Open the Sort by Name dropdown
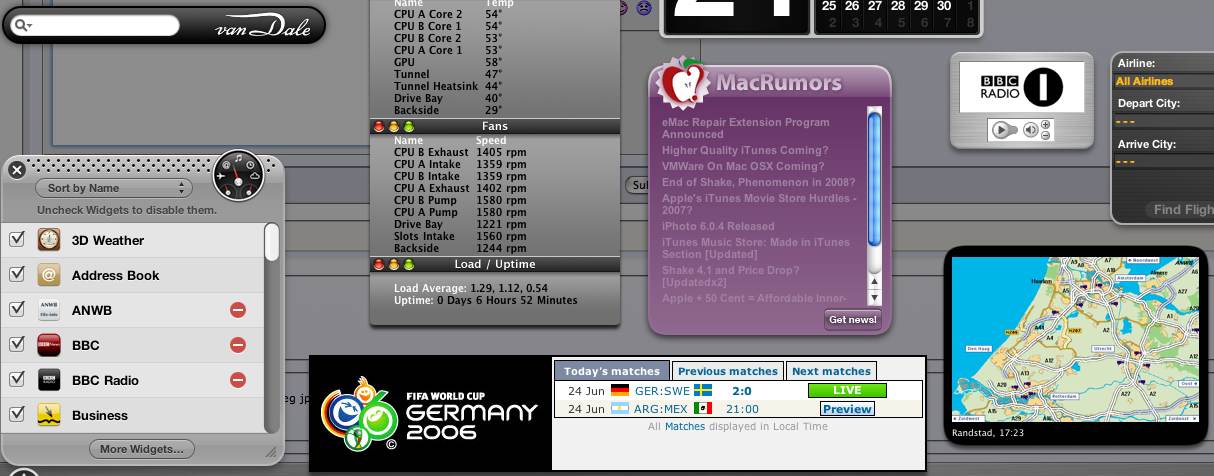The image size is (1214, 476). point(113,188)
